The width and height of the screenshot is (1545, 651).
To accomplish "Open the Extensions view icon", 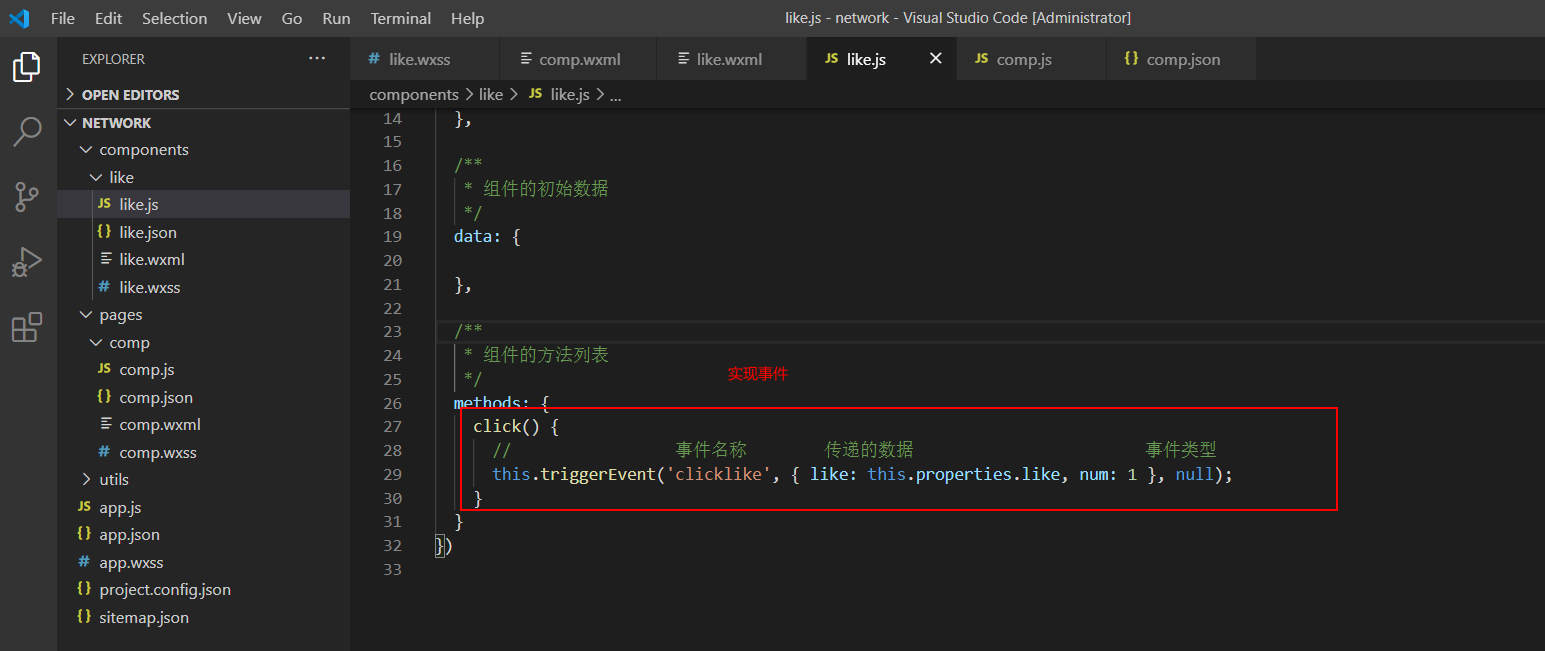I will 27,327.
